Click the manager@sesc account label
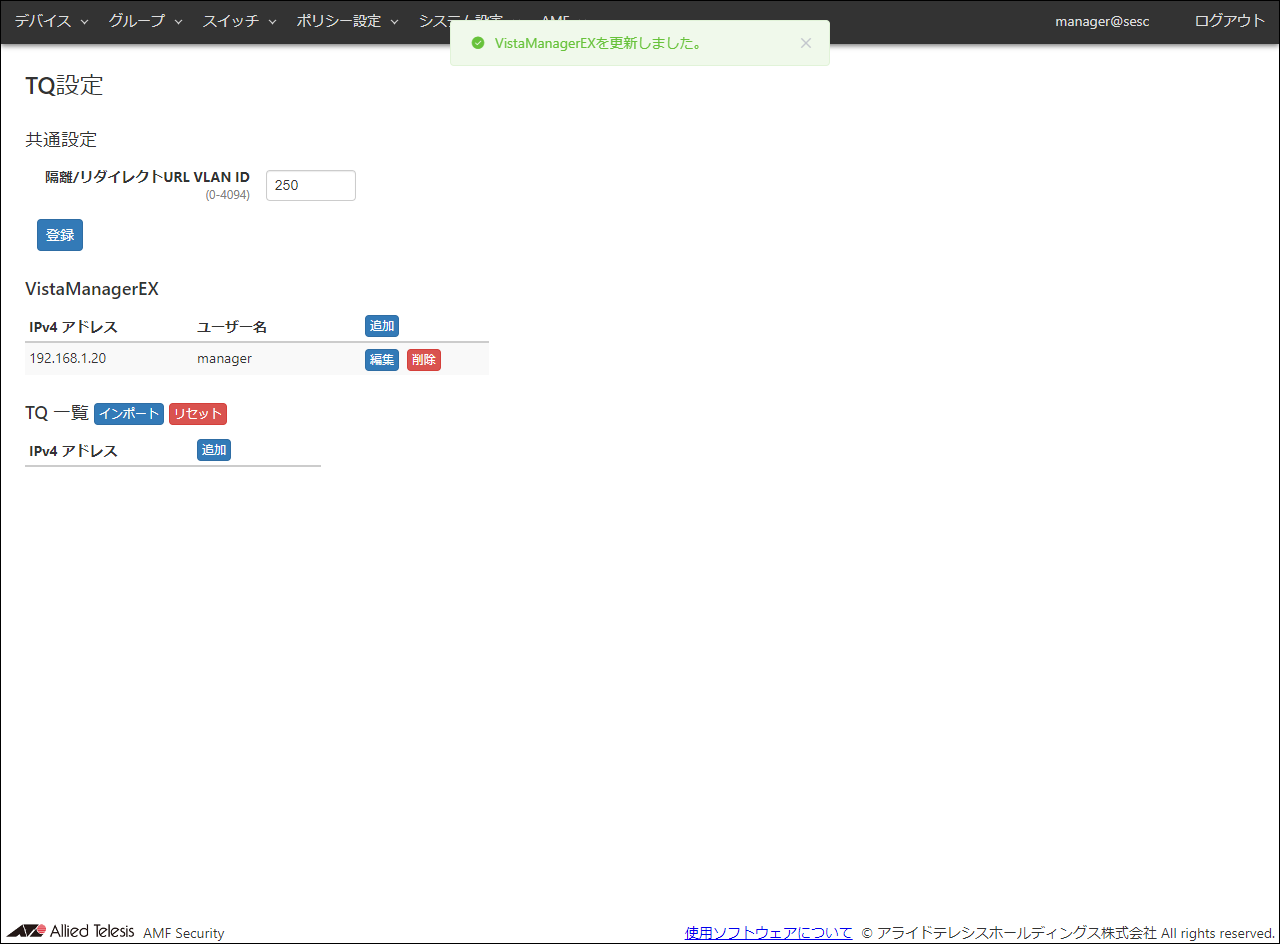1280x944 pixels. (x=1102, y=21)
